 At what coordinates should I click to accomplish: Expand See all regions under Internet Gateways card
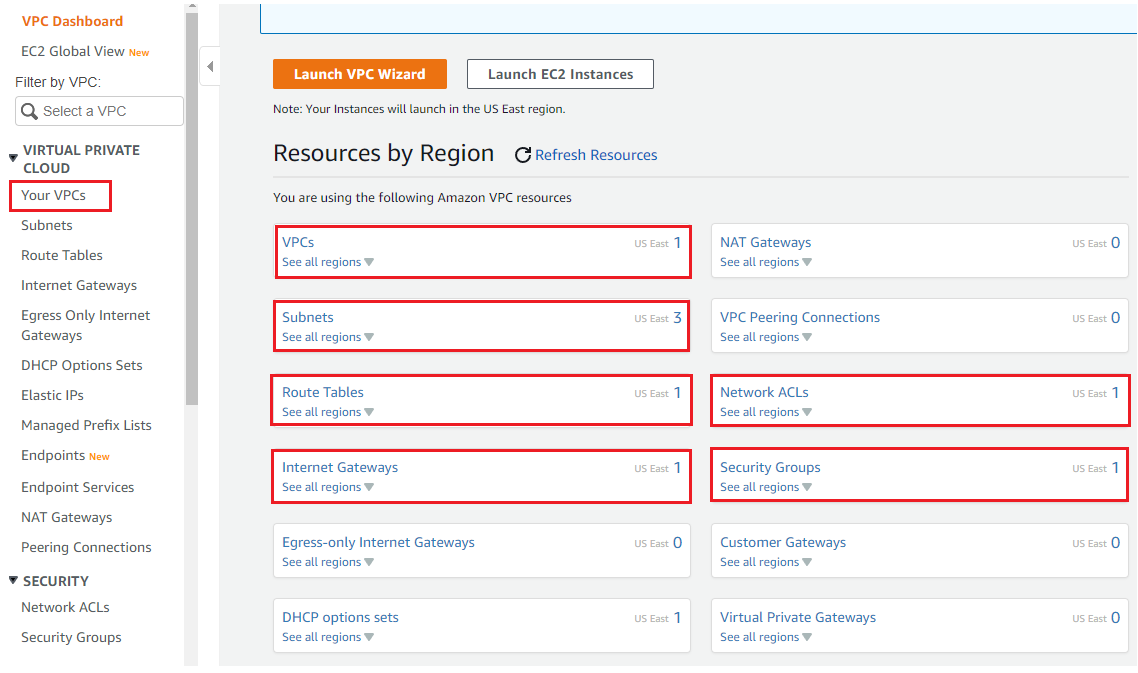pyautogui.click(x=328, y=487)
